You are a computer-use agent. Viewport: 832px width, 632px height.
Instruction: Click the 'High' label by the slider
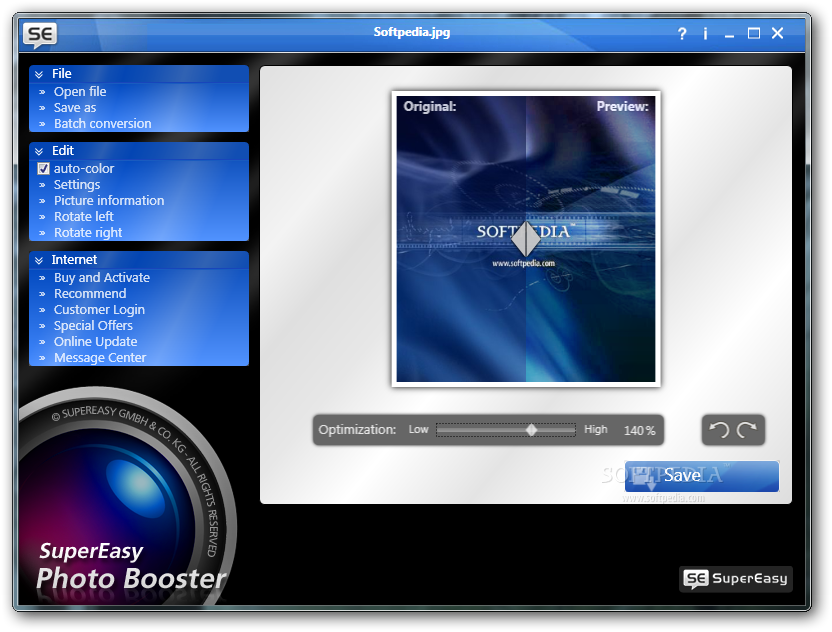click(x=595, y=429)
